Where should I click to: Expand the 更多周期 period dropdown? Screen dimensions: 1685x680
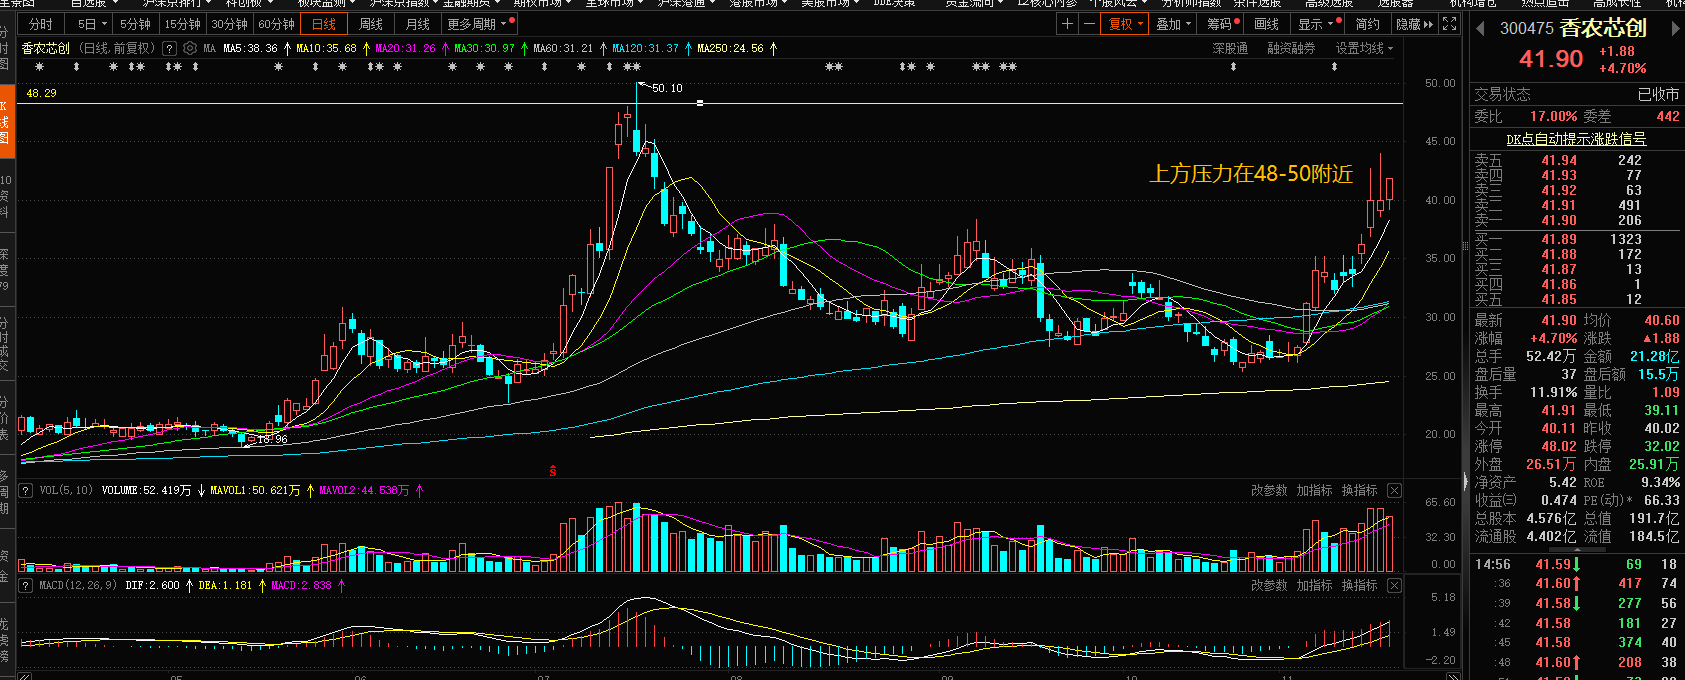tap(480, 24)
